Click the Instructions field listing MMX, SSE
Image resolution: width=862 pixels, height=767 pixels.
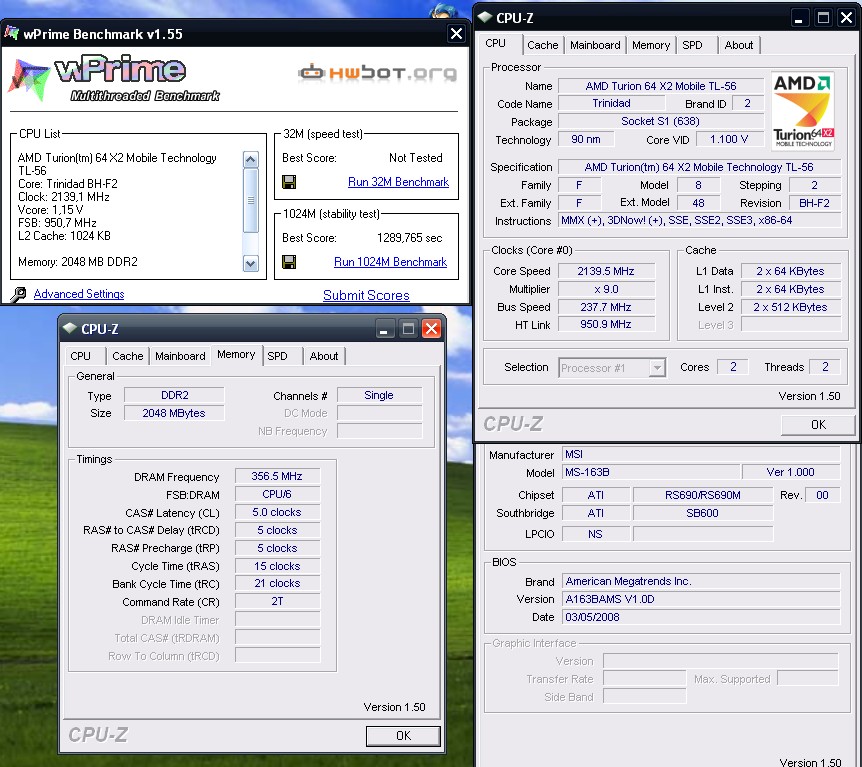pos(699,220)
